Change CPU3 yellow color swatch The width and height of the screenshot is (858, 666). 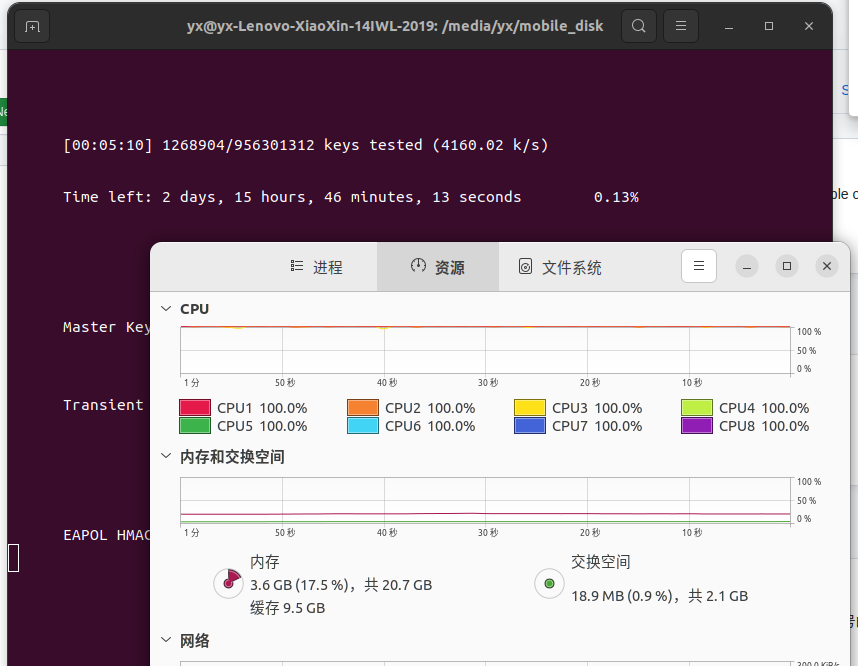pyautogui.click(x=530, y=408)
